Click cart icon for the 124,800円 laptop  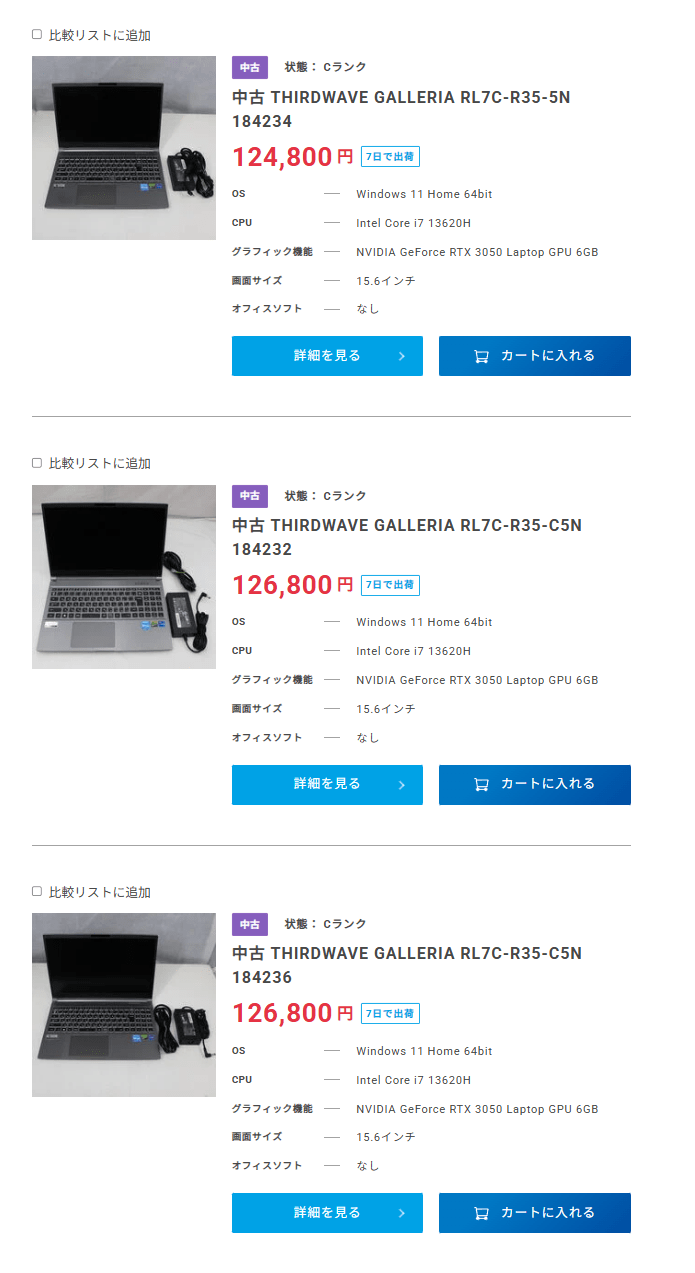(481, 356)
